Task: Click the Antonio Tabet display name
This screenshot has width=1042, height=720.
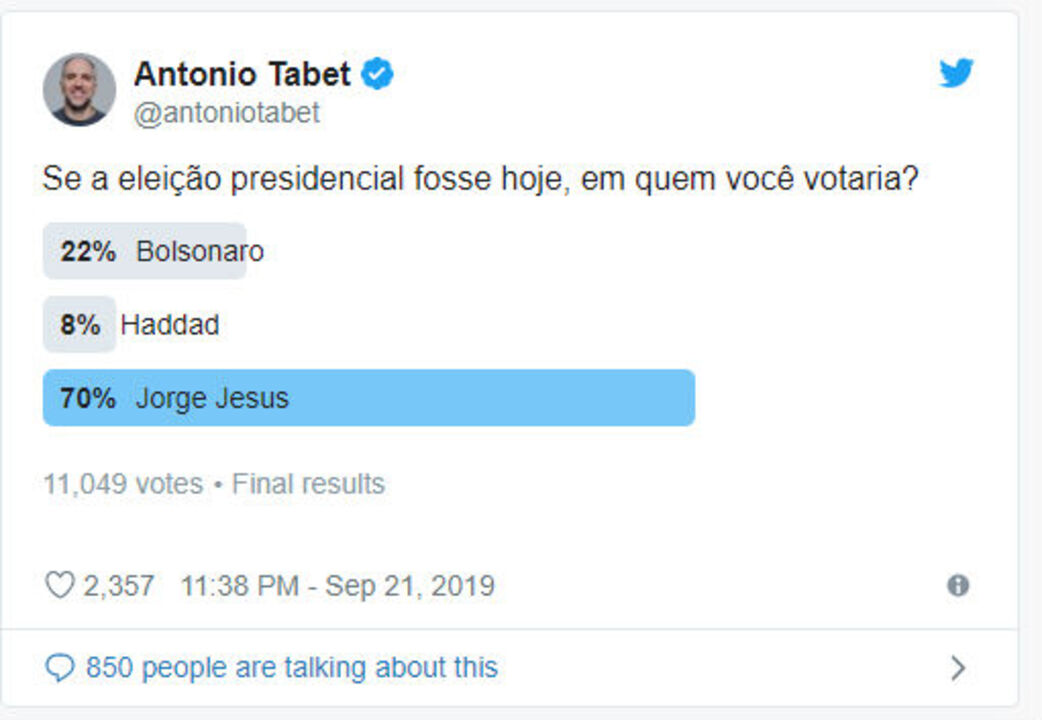Action: 242,74
